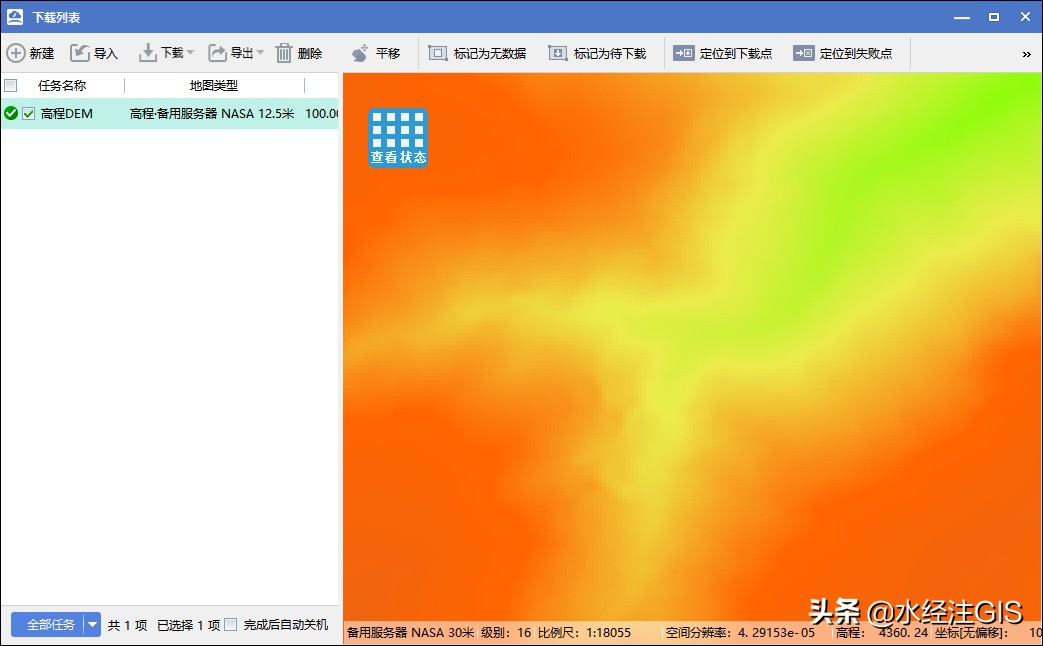The image size is (1043, 646).
Task: Expand the 导出 dropdown arrow
Action: click(x=260, y=53)
